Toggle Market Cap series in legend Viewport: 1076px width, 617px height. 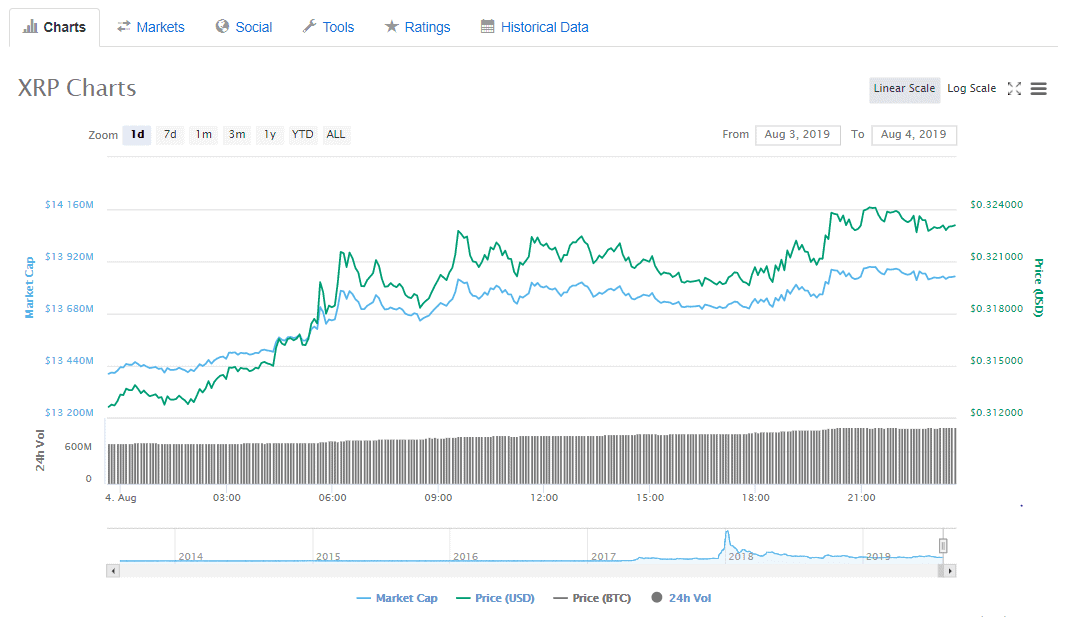point(397,598)
